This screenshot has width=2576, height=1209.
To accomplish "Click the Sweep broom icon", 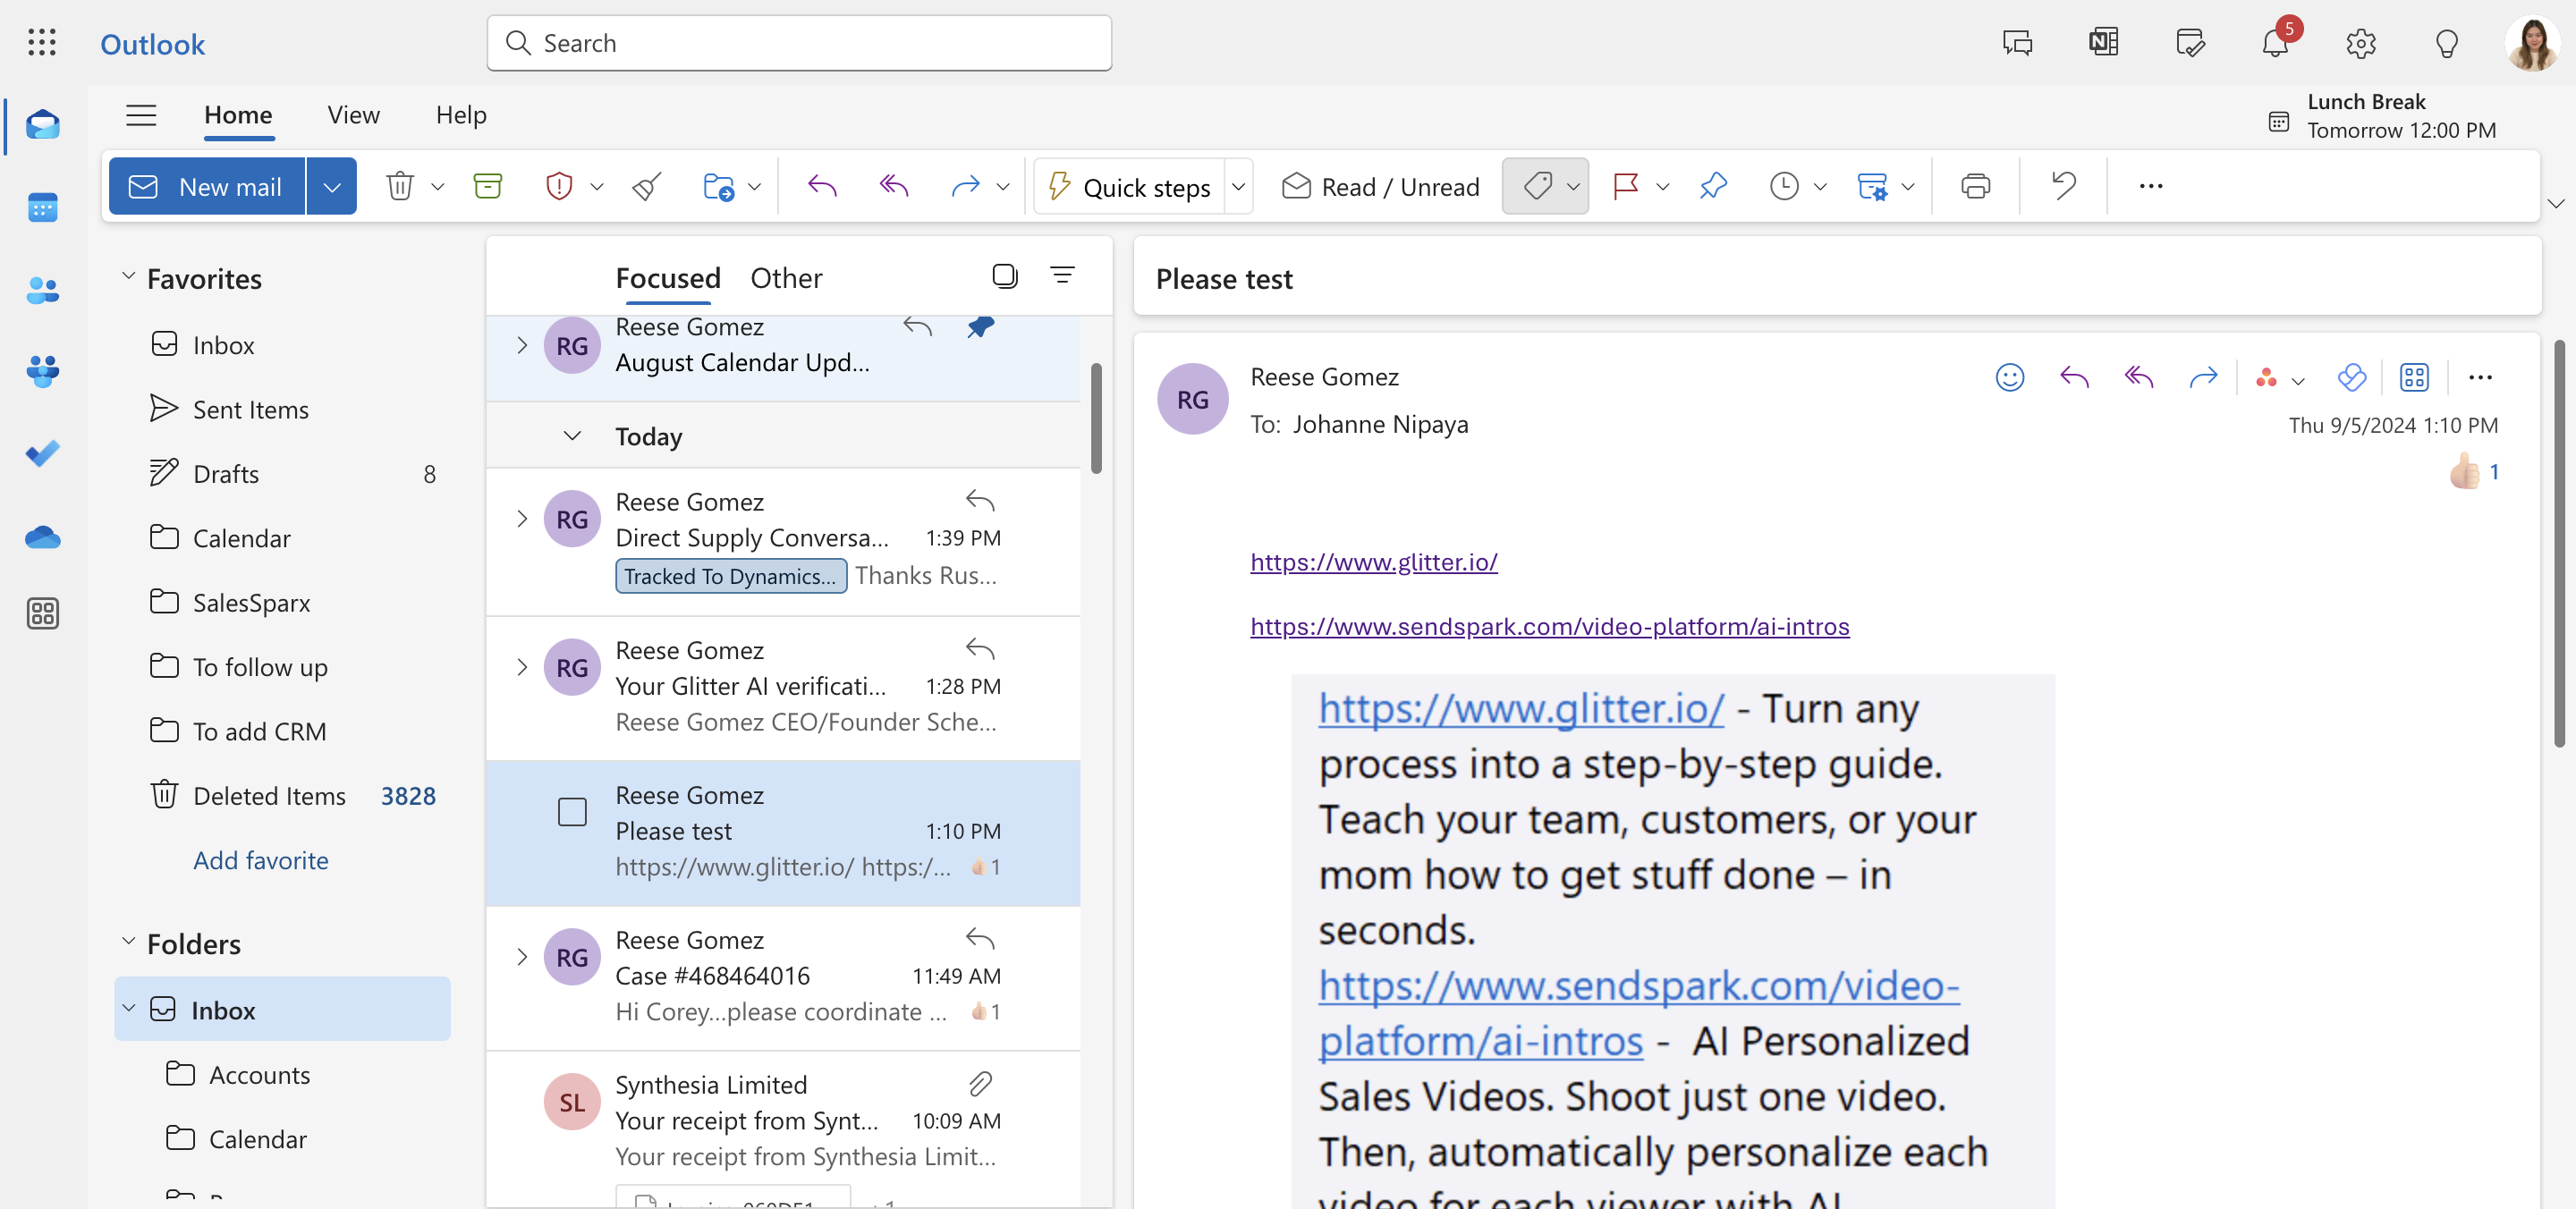I will tap(647, 186).
